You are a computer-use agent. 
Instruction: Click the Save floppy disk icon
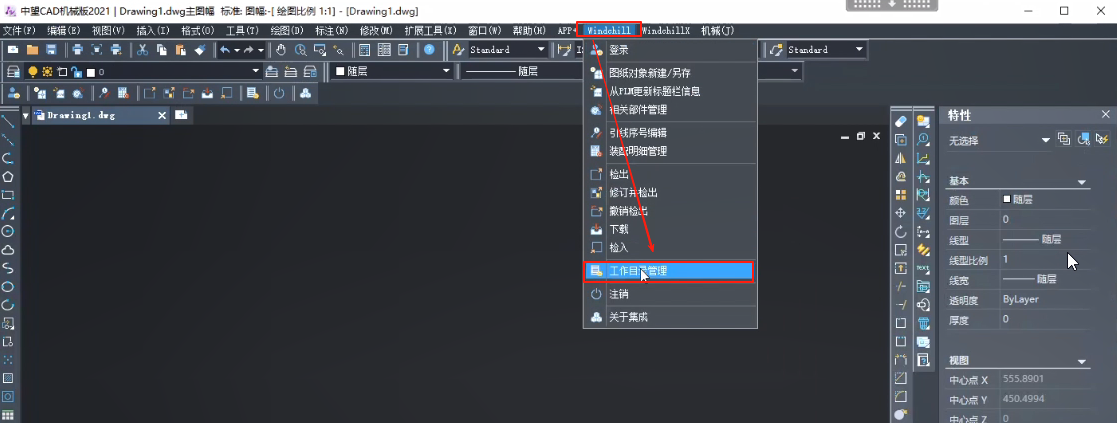coord(50,50)
